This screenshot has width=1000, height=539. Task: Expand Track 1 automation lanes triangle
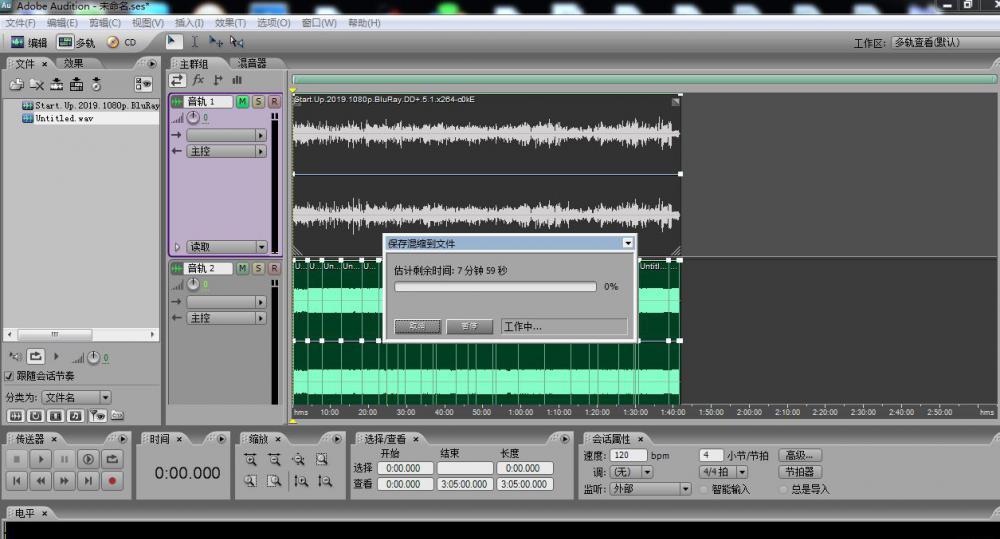177,247
